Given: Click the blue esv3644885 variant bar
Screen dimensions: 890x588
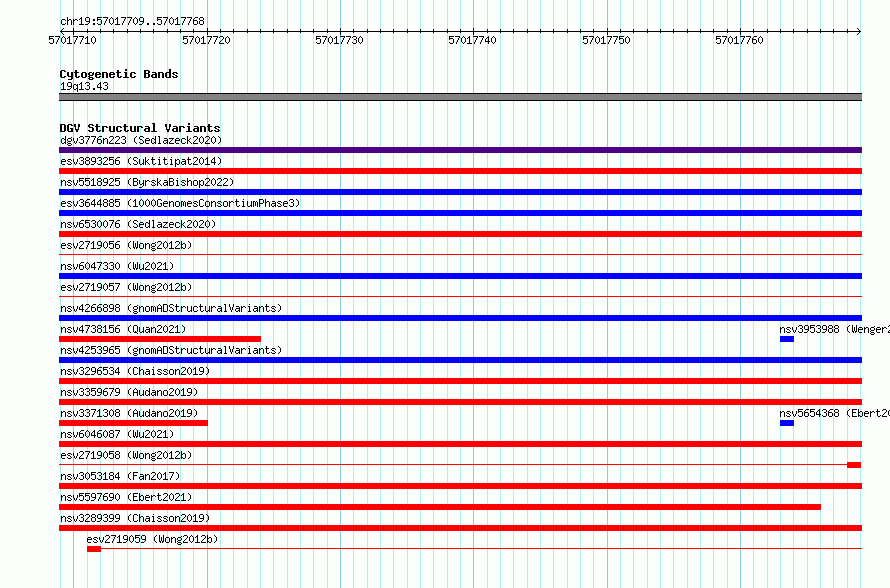Looking at the screenshot, I should click(460, 213).
